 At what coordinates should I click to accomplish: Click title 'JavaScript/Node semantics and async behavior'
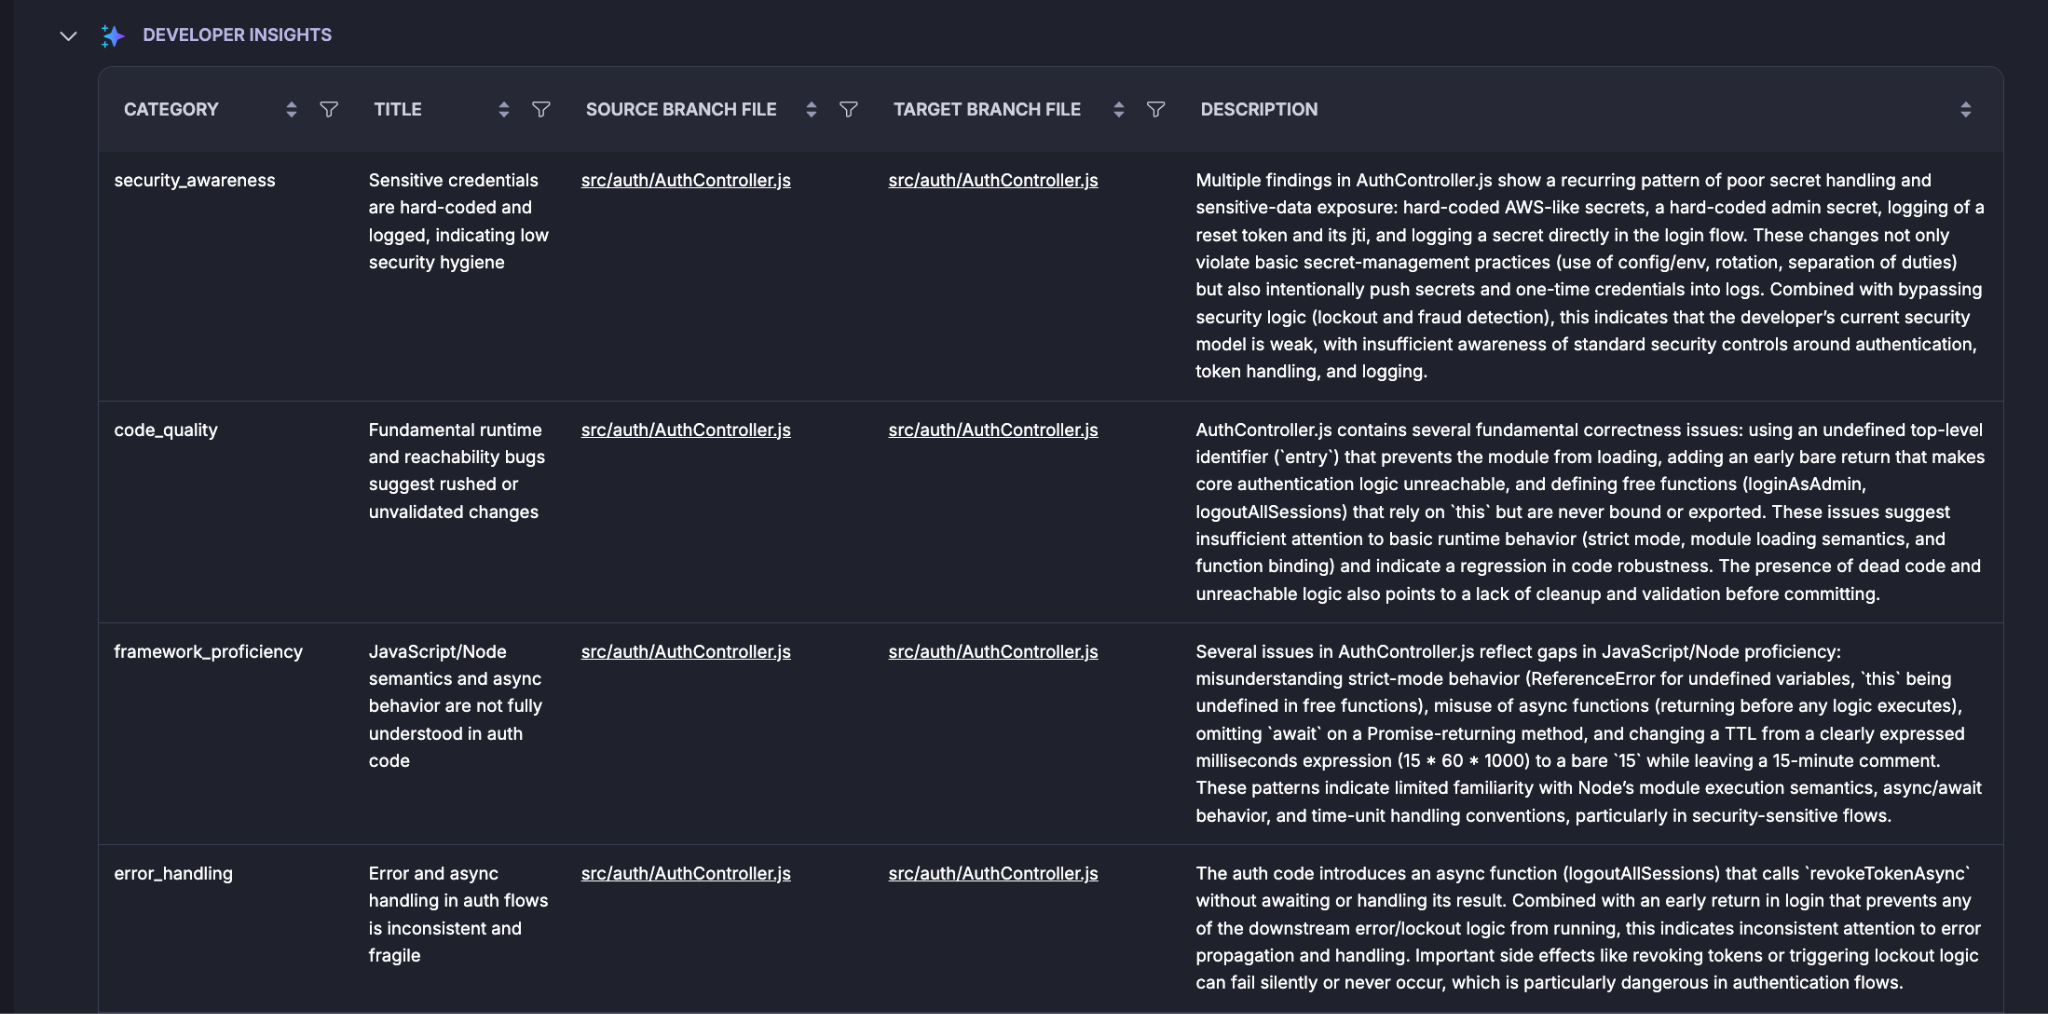[x=455, y=706]
